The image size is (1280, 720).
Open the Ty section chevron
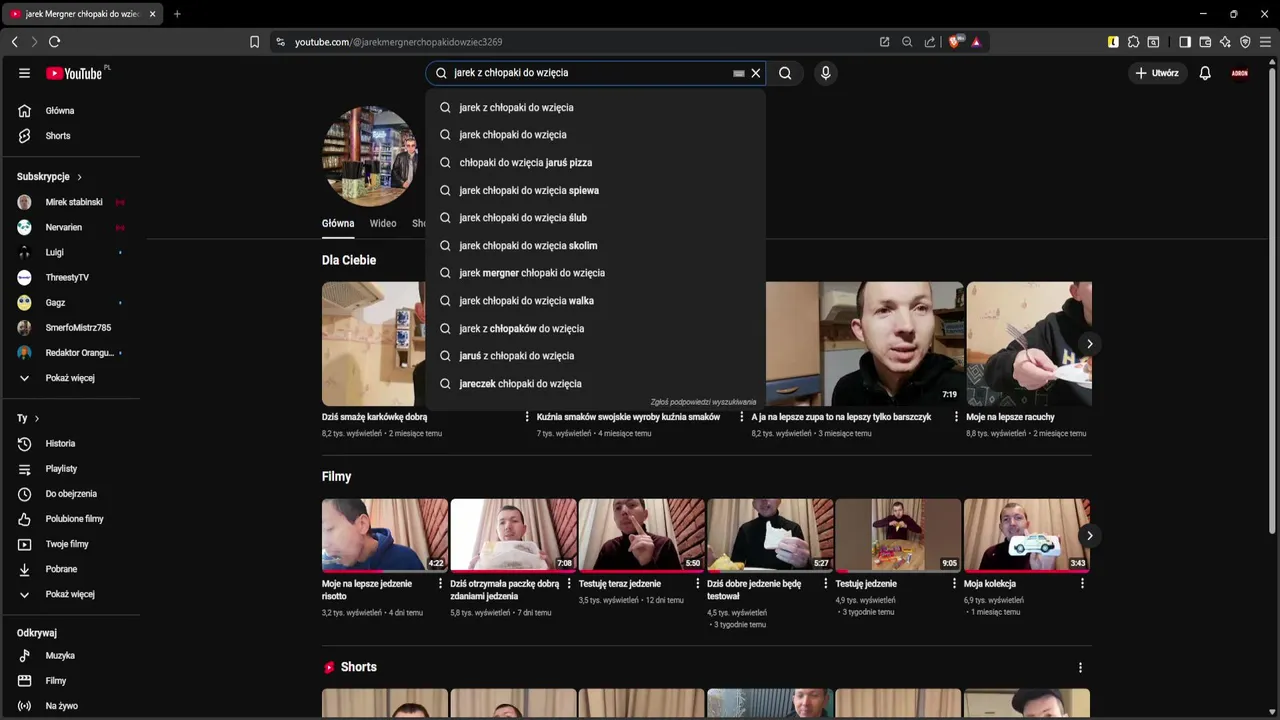[x=37, y=418]
